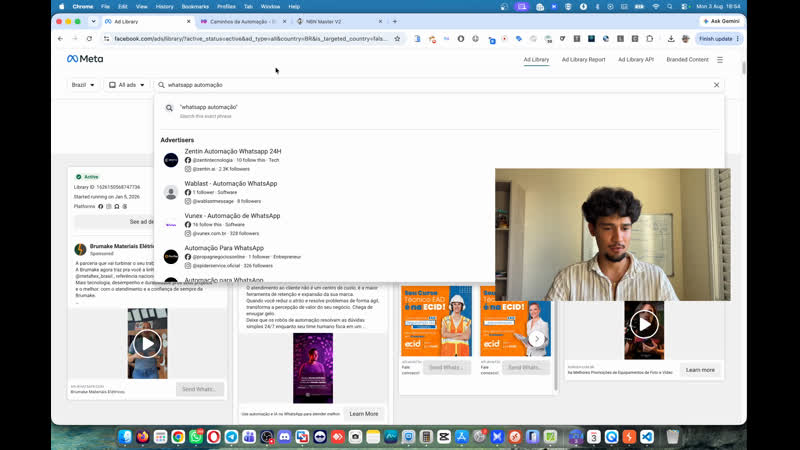Screen dimensions: 800x450
Task: Click the Meta logo
Action: (85, 59)
